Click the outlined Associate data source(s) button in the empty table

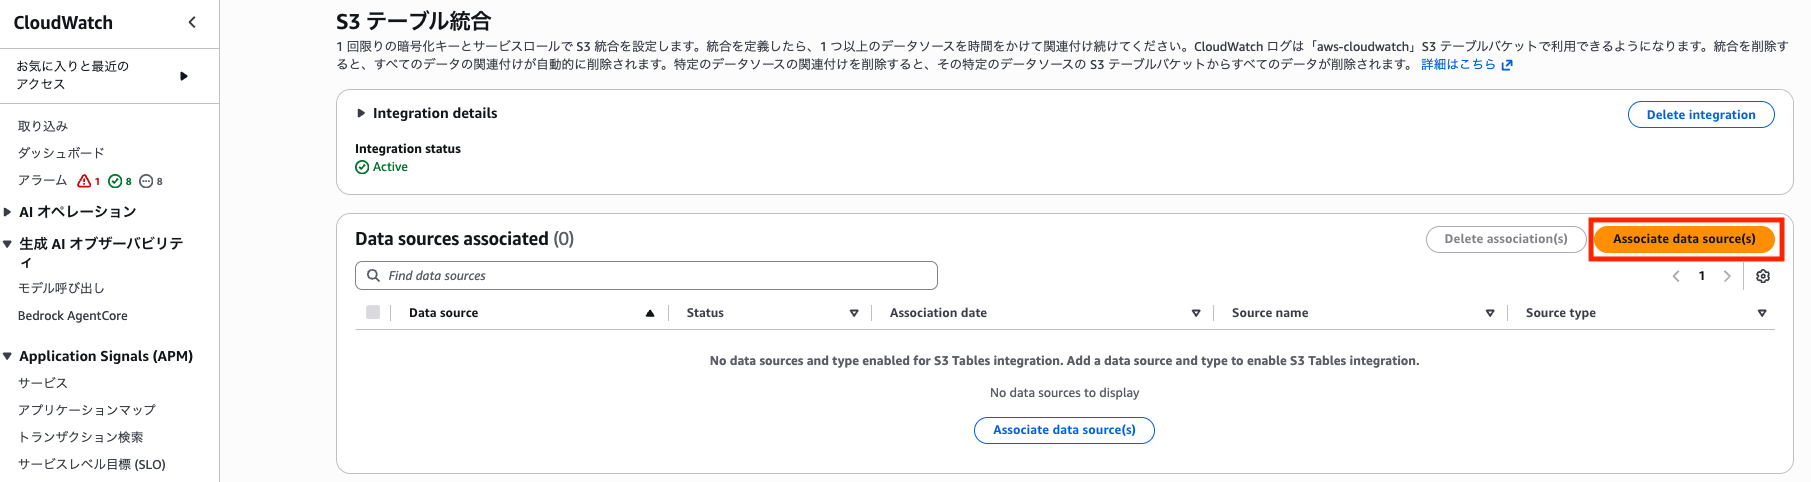pyautogui.click(x=1064, y=430)
